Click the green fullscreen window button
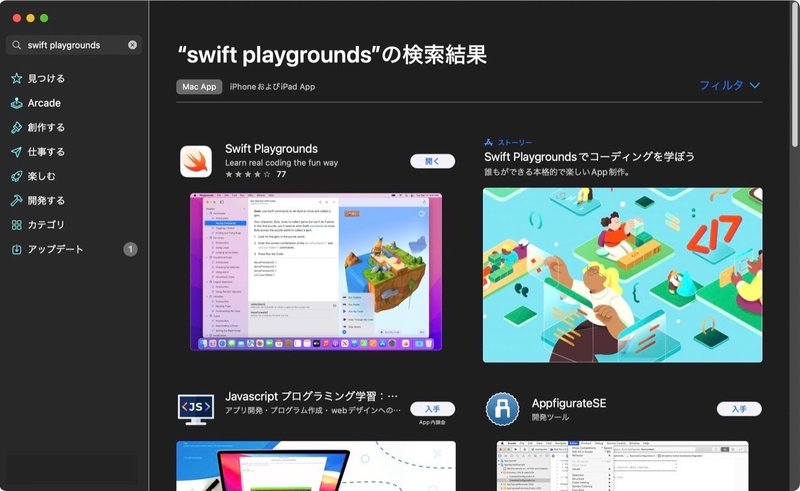Viewport: 800px width, 491px height. (x=44, y=18)
